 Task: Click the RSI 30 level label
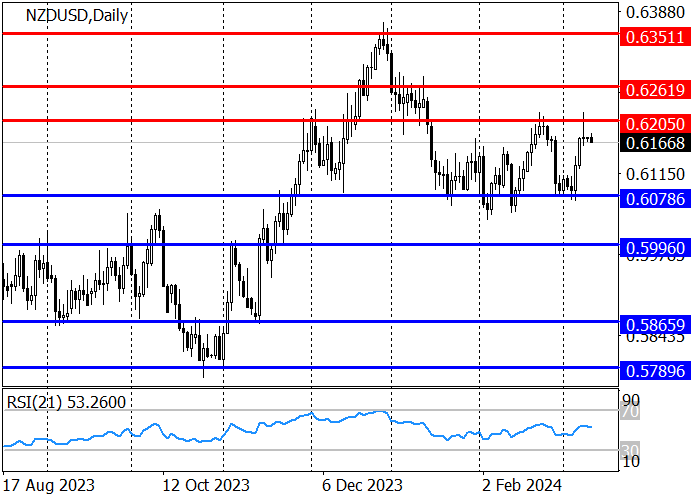630,450
